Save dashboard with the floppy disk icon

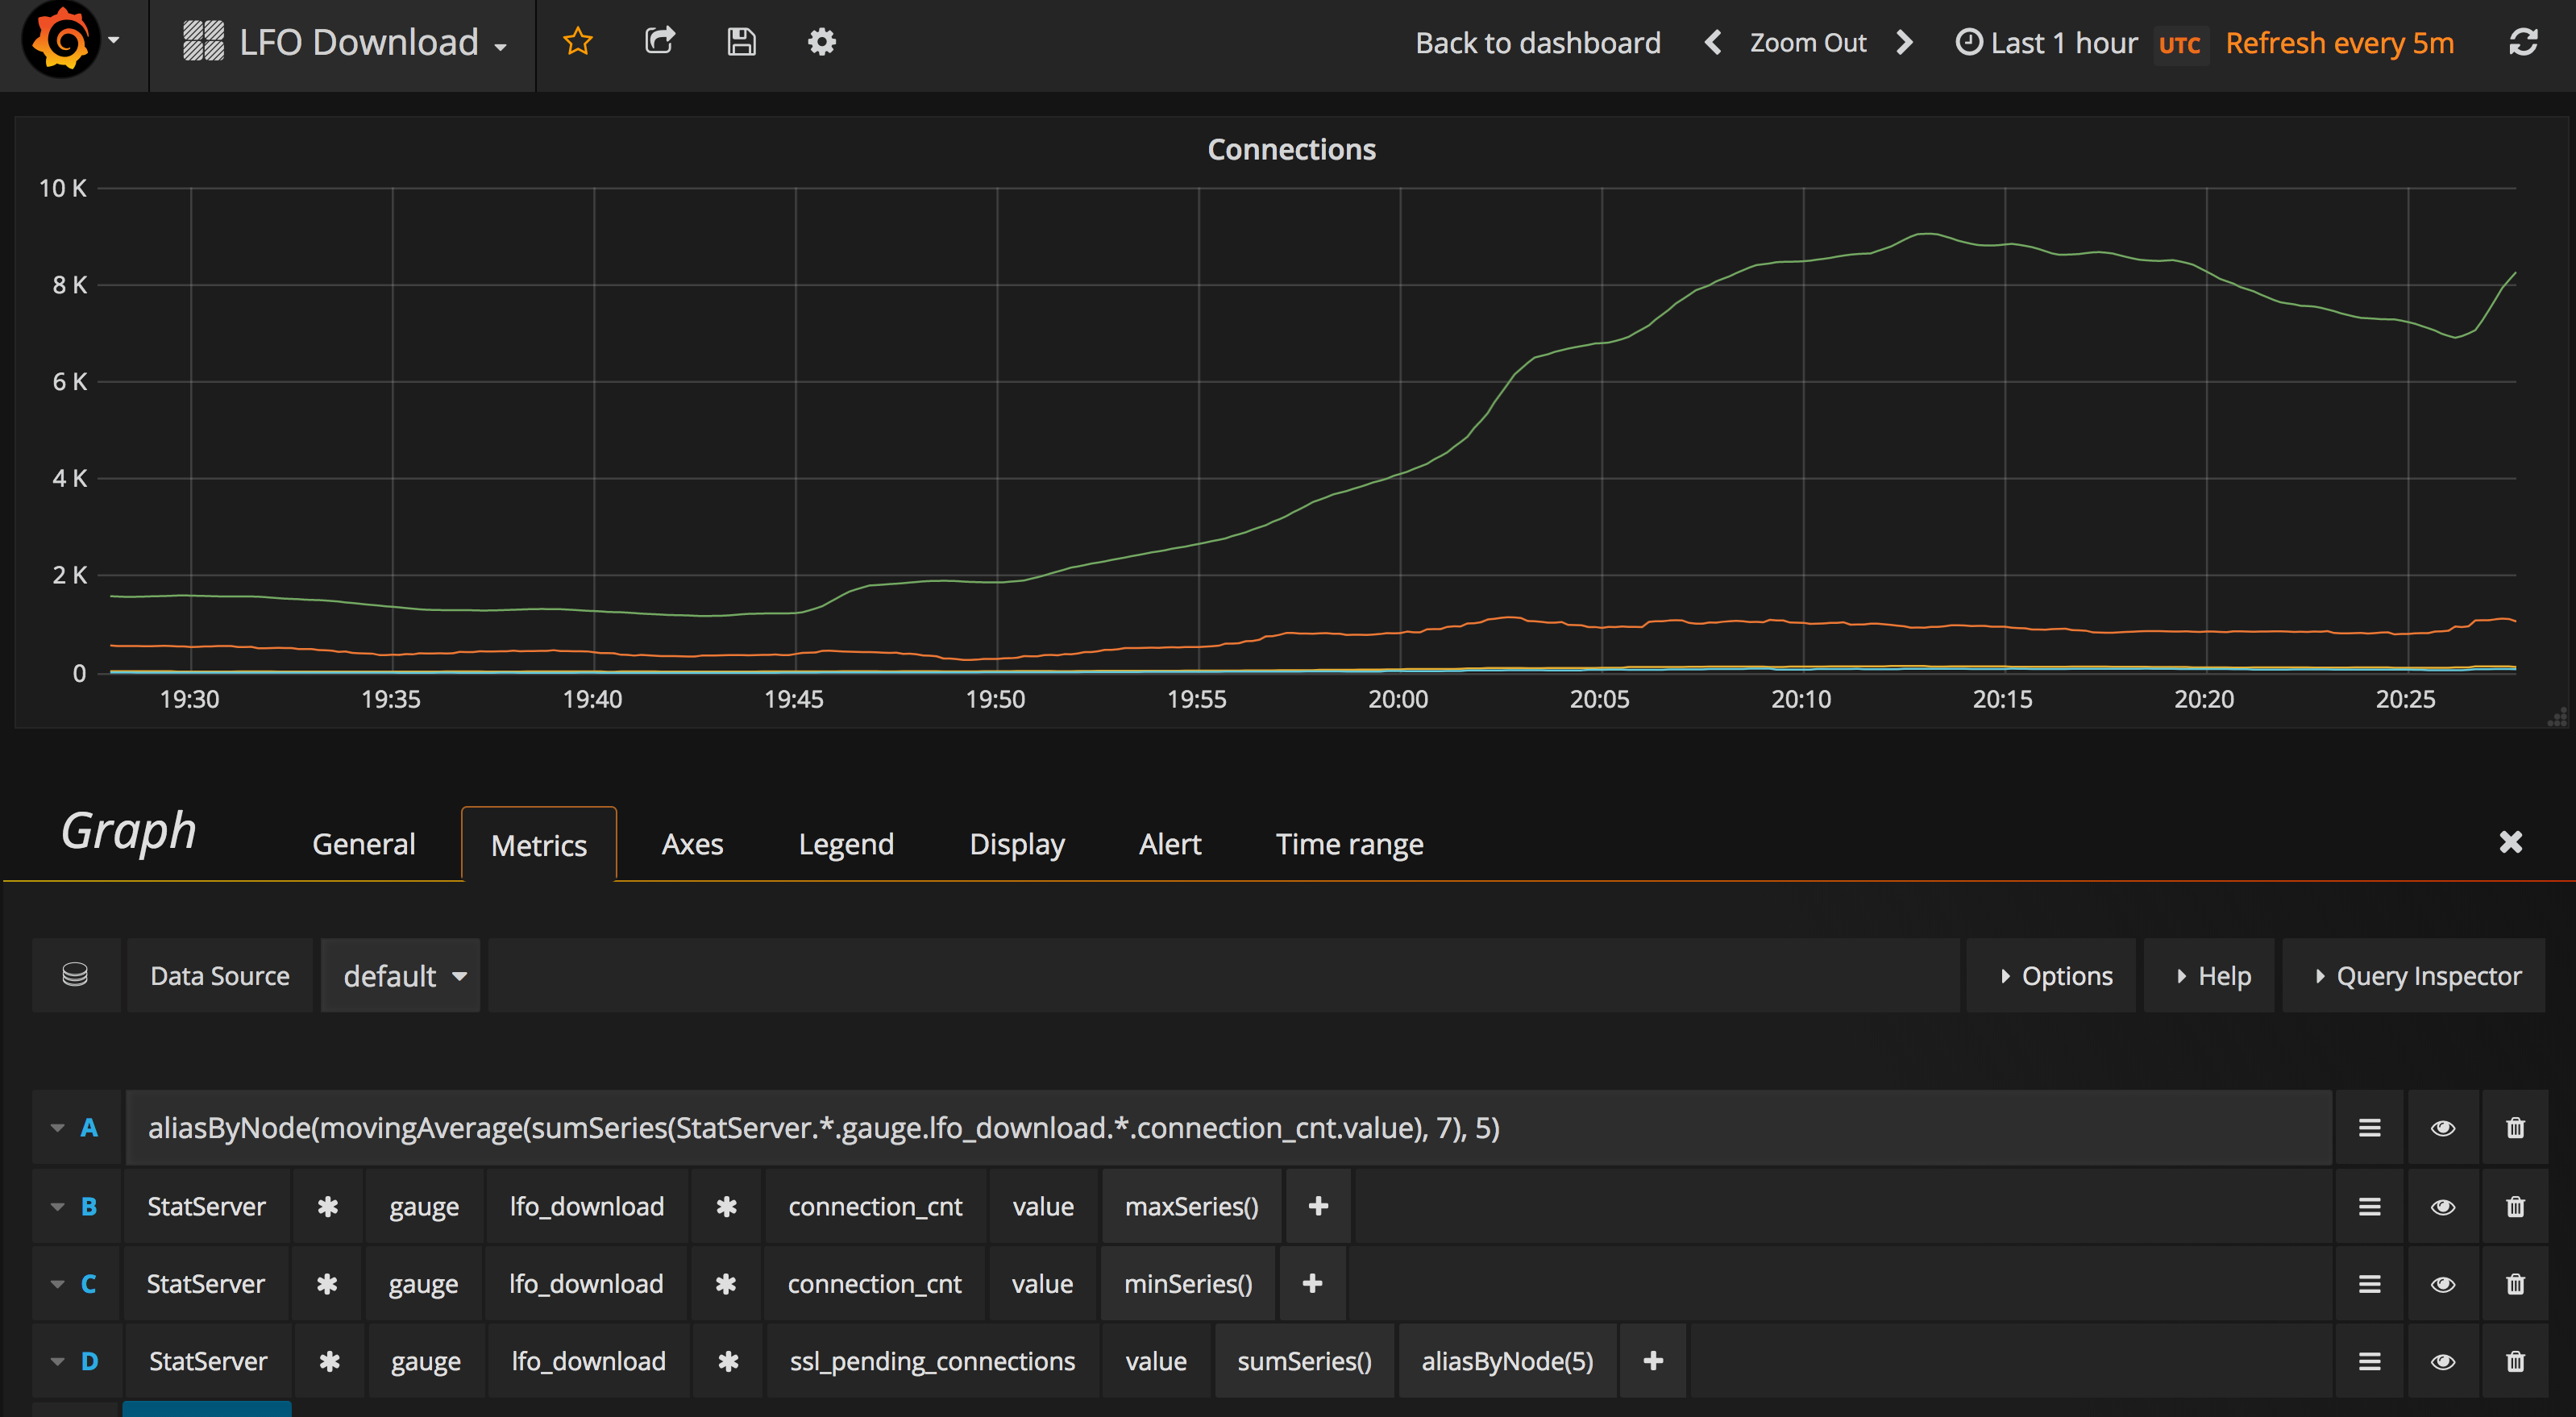click(x=741, y=42)
